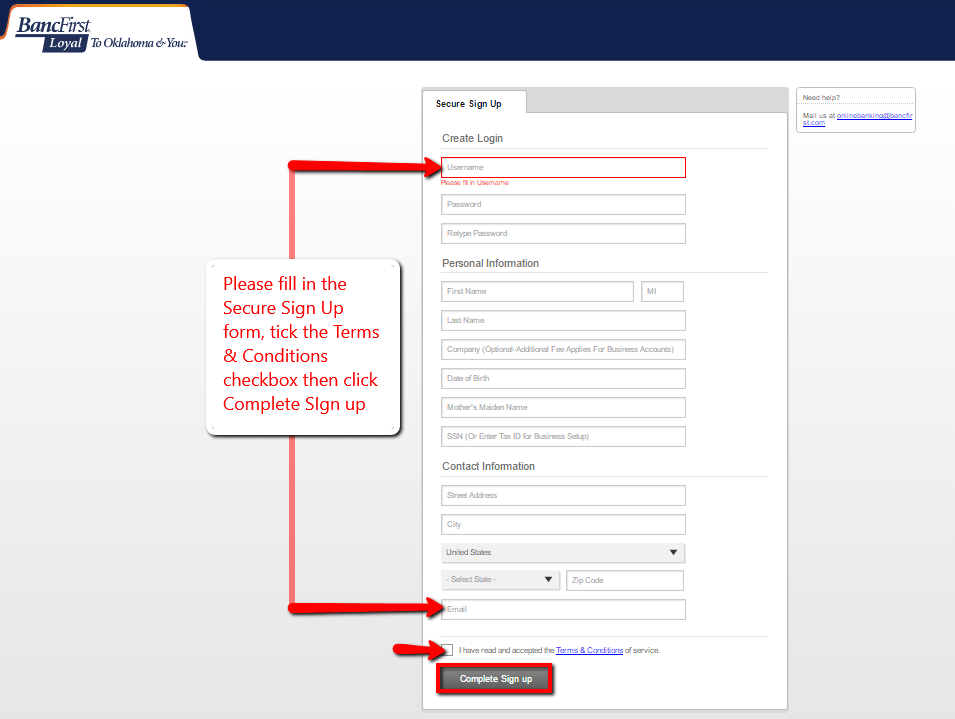Open the United States country dropdown
Screen dimensions: 955x719
563,552
